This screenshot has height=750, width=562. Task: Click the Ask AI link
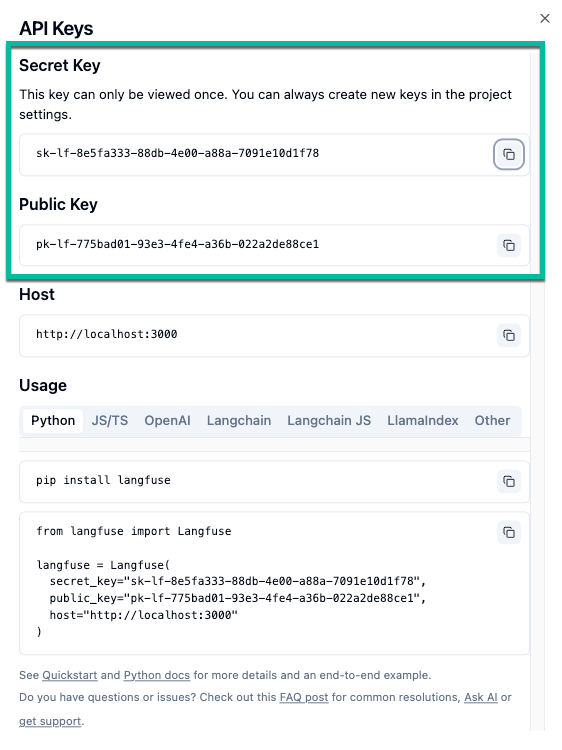pos(481,697)
